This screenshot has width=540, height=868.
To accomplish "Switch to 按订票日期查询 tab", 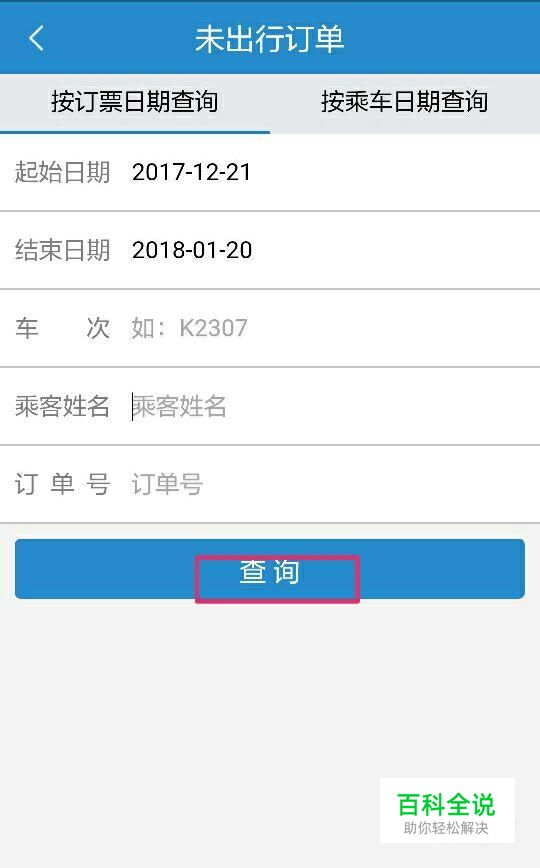I will 135,103.
